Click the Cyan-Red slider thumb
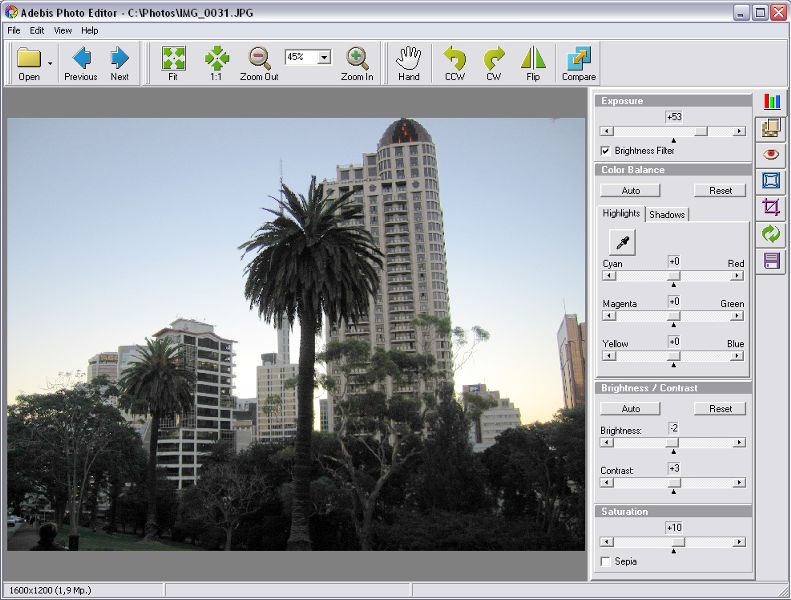The height and width of the screenshot is (600, 791). coord(674,276)
